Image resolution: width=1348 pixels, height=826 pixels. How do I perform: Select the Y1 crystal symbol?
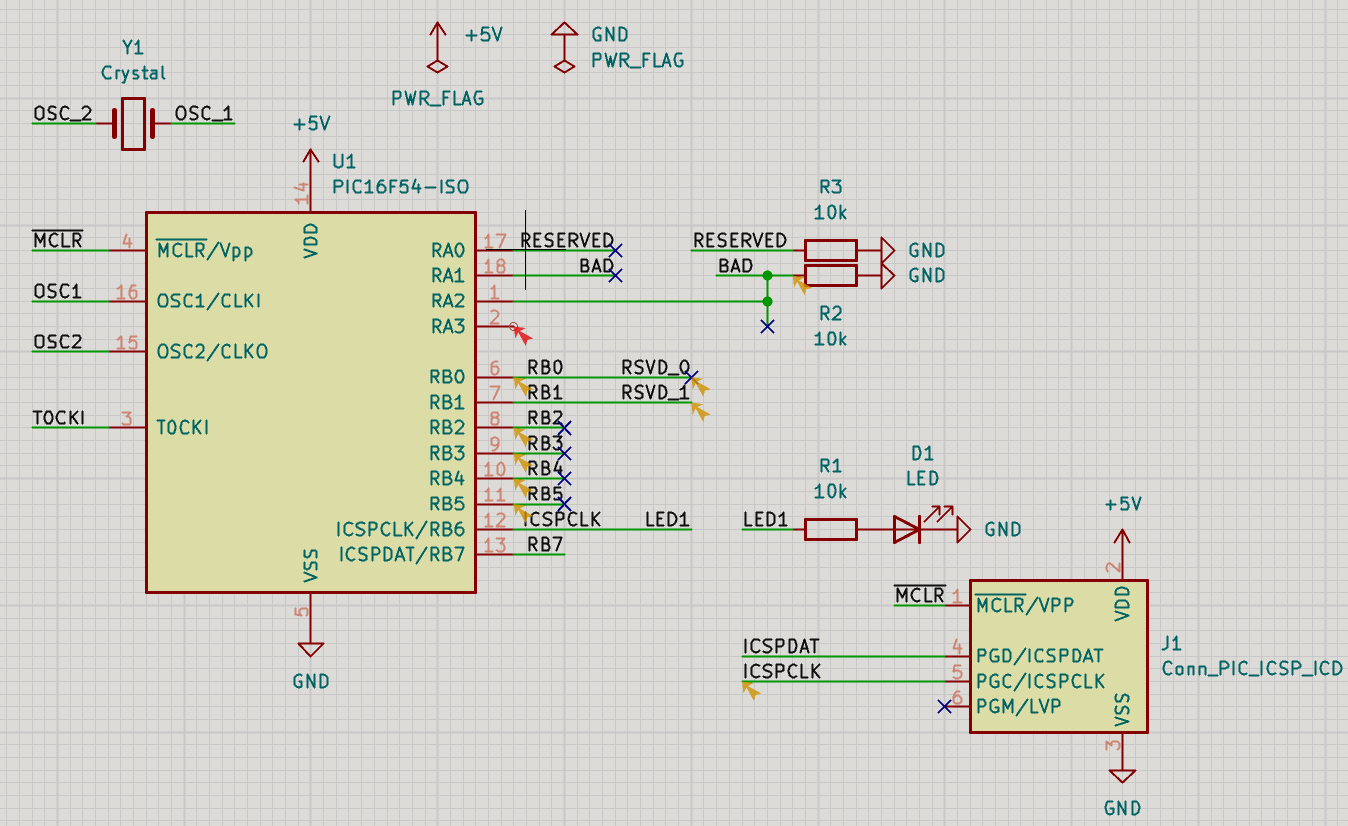pos(133,124)
